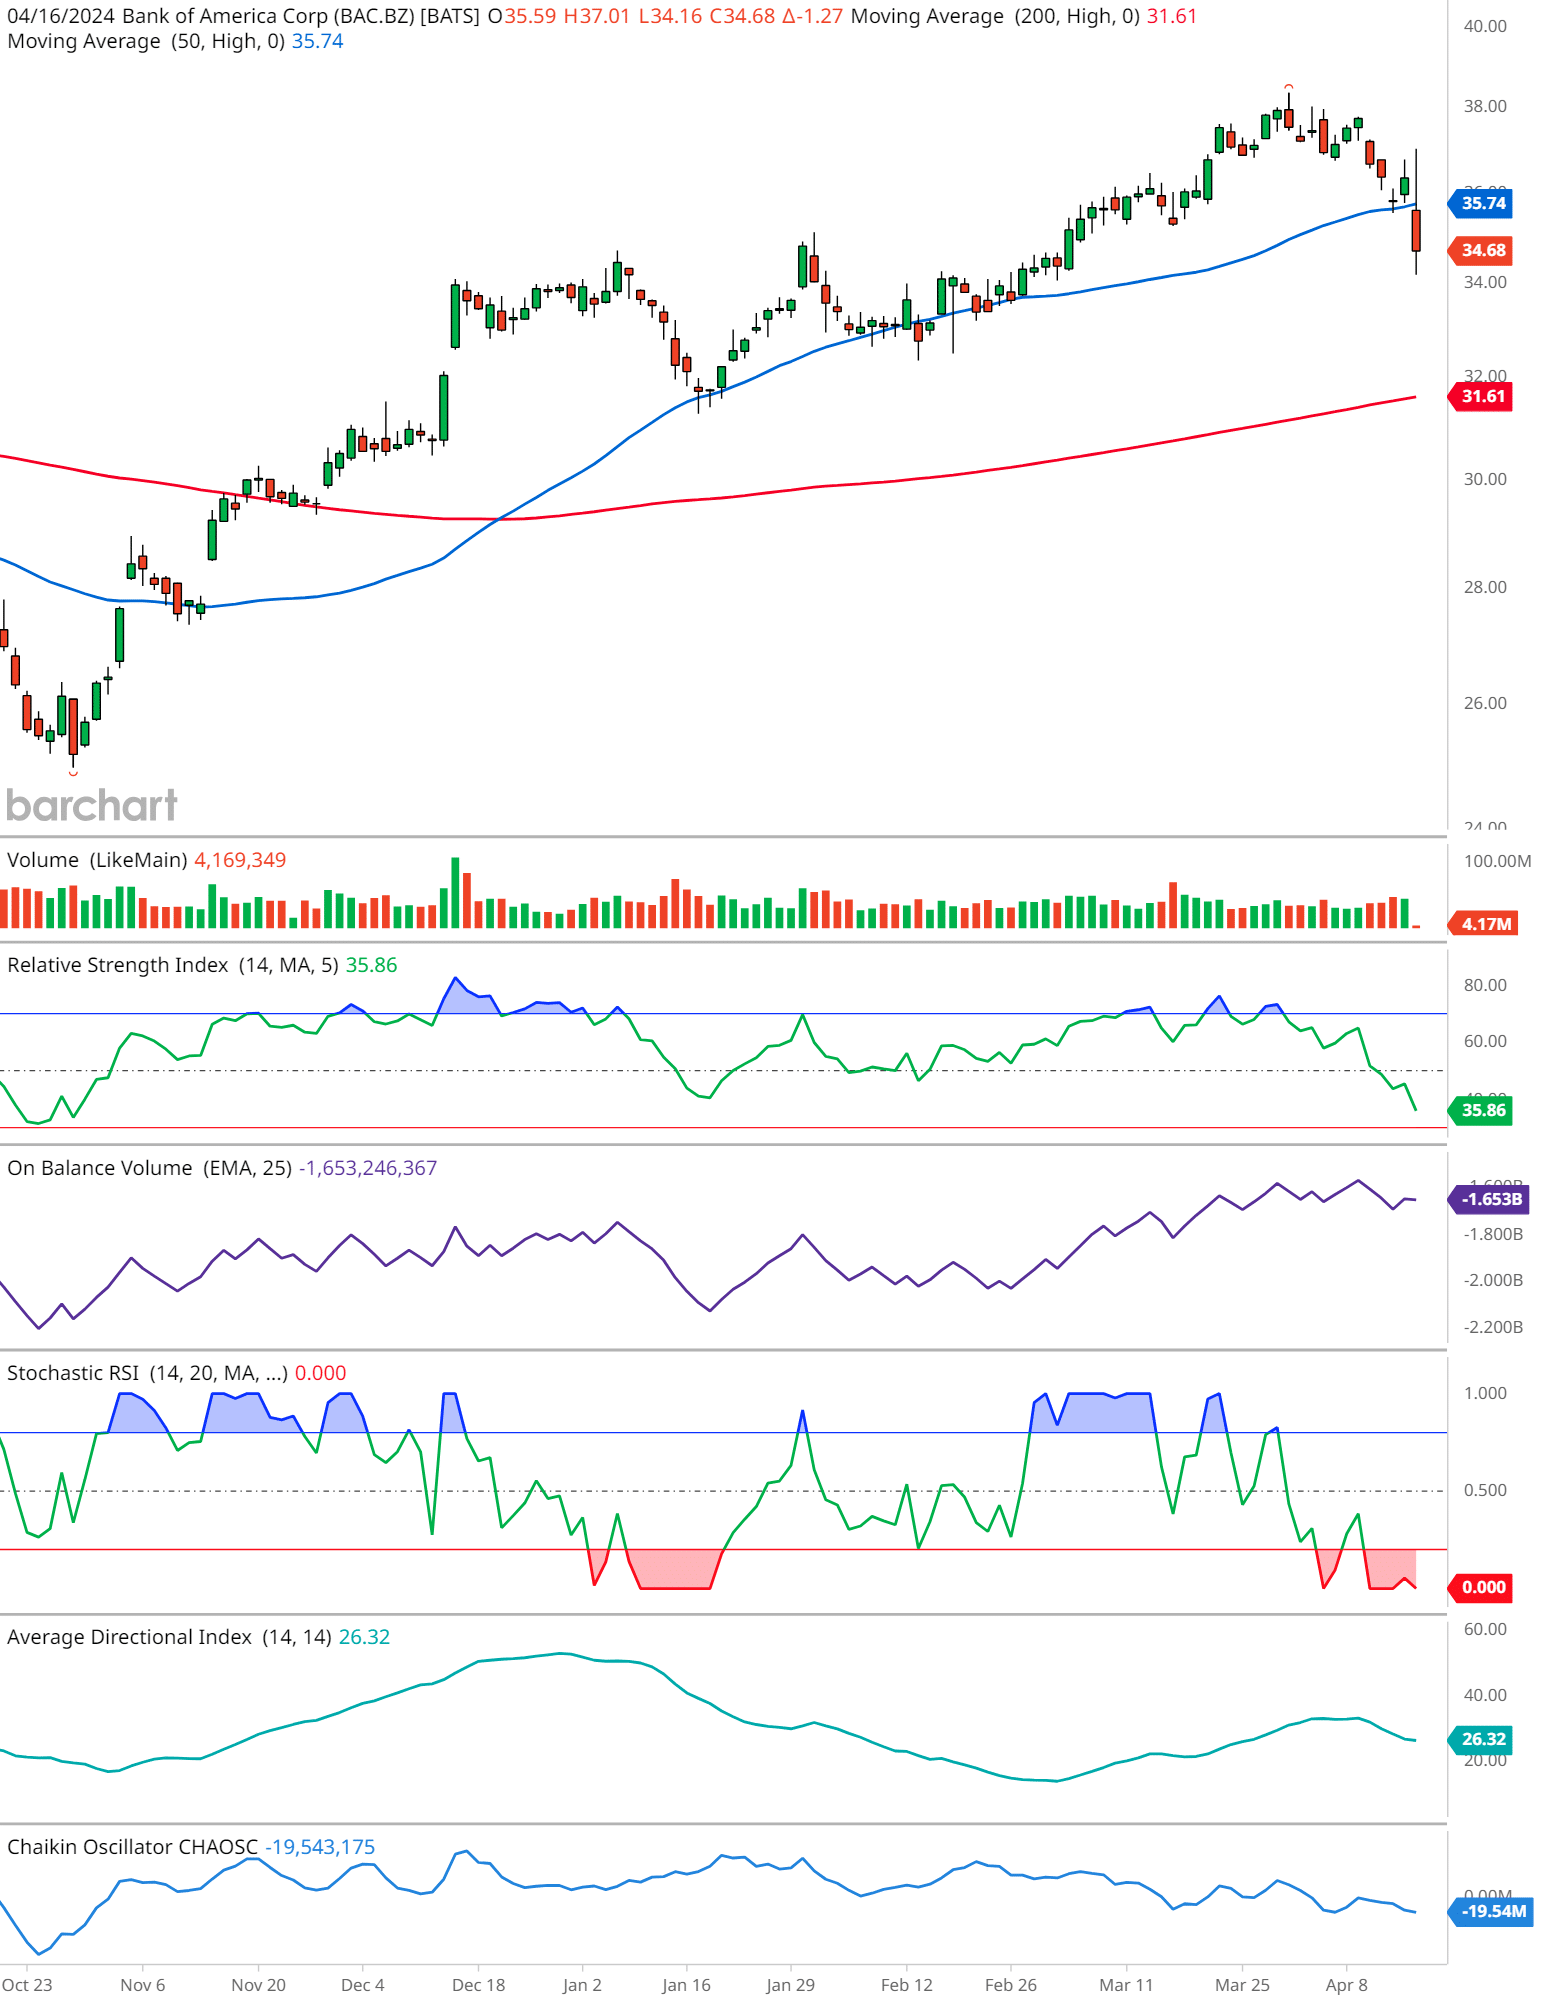
Task: Click the red 31.61 price tag on axis
Action: (1481, 396)
